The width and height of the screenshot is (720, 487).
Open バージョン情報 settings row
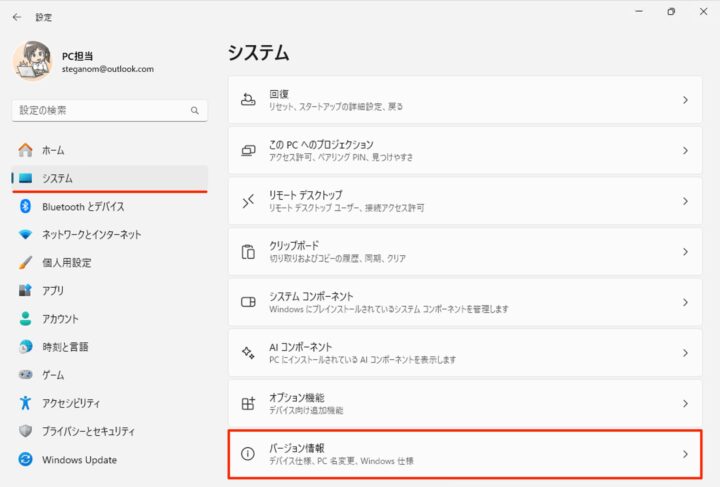(x=465, y=454)
